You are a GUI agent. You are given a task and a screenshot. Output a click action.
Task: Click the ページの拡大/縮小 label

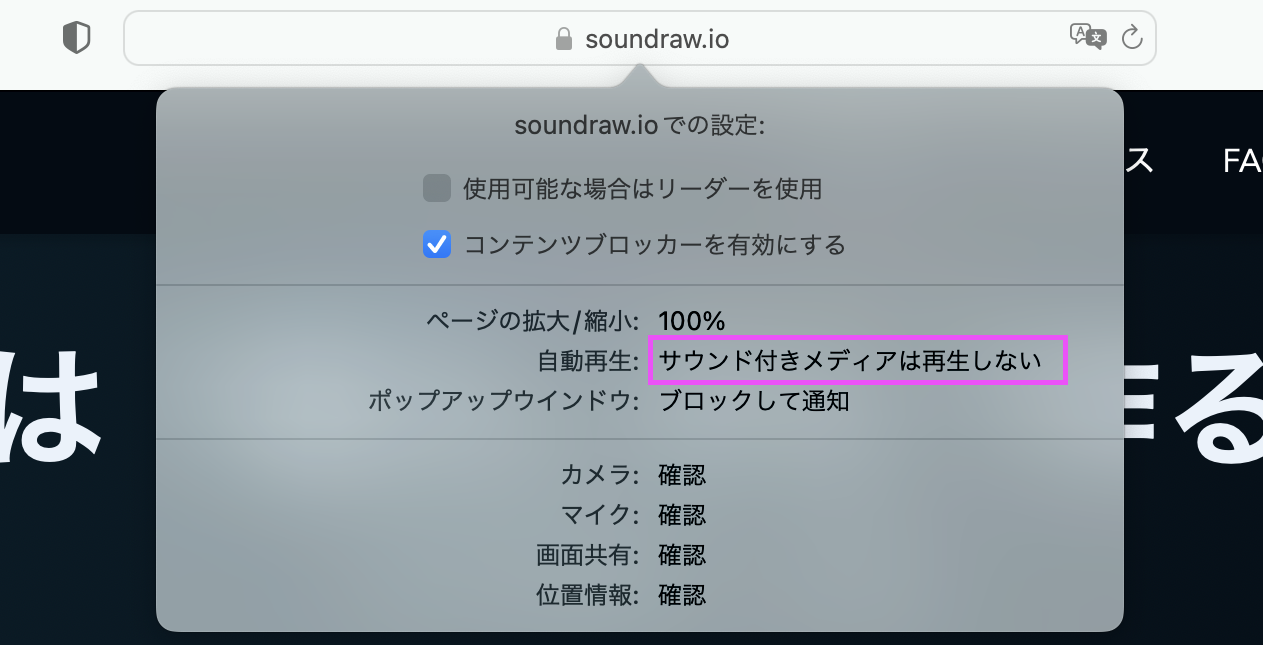pyautogui.click(x=532, y=321)
